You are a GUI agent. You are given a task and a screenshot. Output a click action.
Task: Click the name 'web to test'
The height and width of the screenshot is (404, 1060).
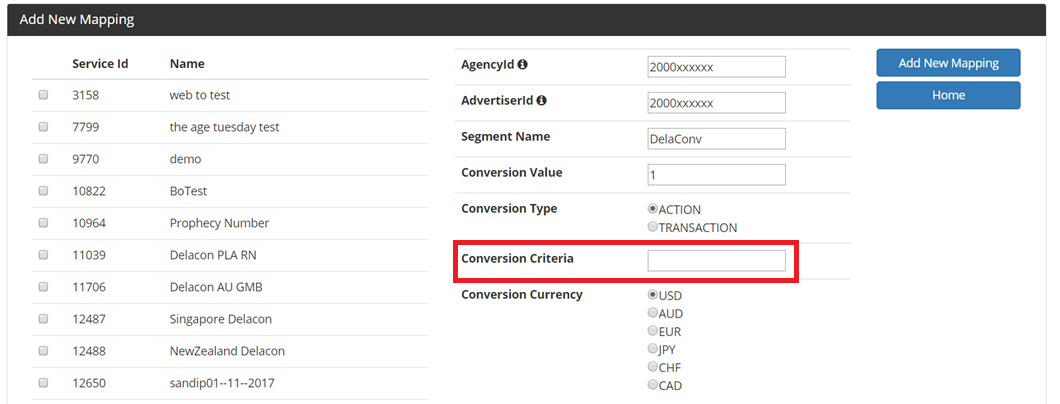200,95
